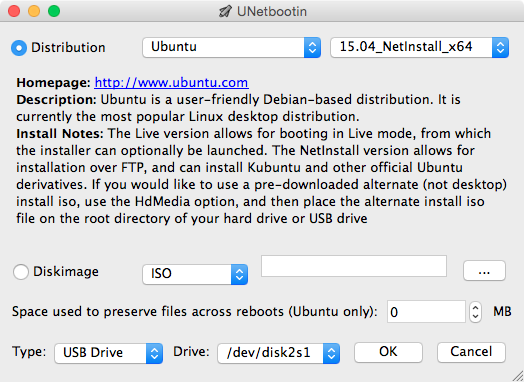
Task: Increase persistent space with stepper up arrow
Action: [x=475, y=306]
